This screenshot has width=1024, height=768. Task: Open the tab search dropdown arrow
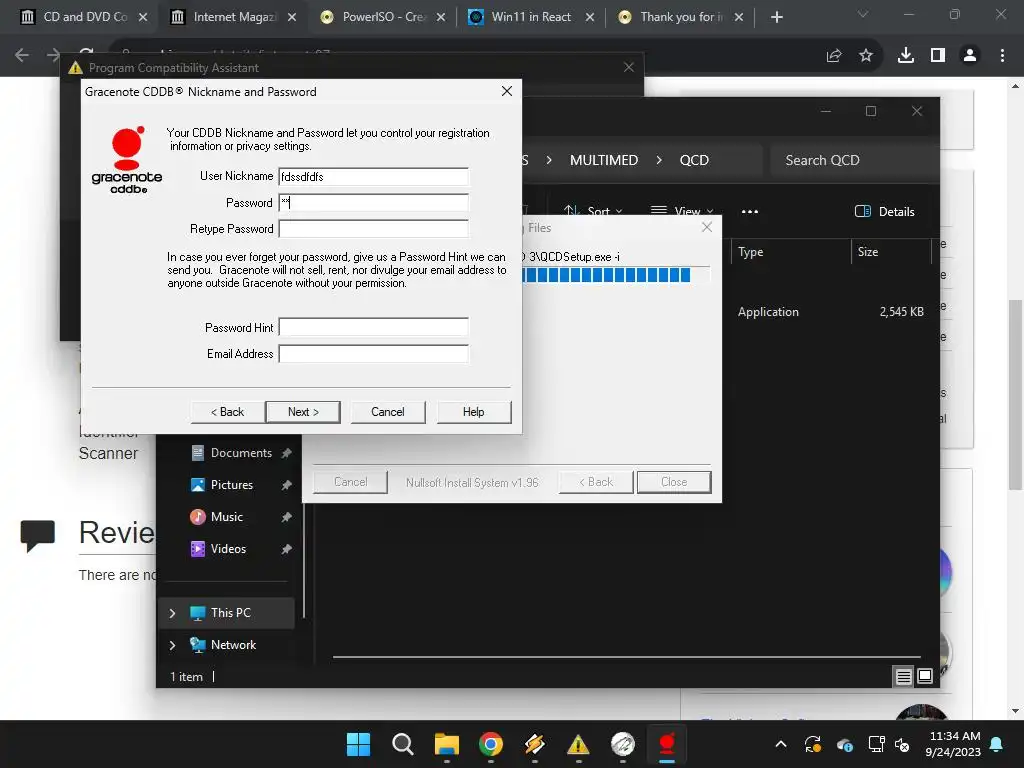pyautogui.click(x=863, y=14)
